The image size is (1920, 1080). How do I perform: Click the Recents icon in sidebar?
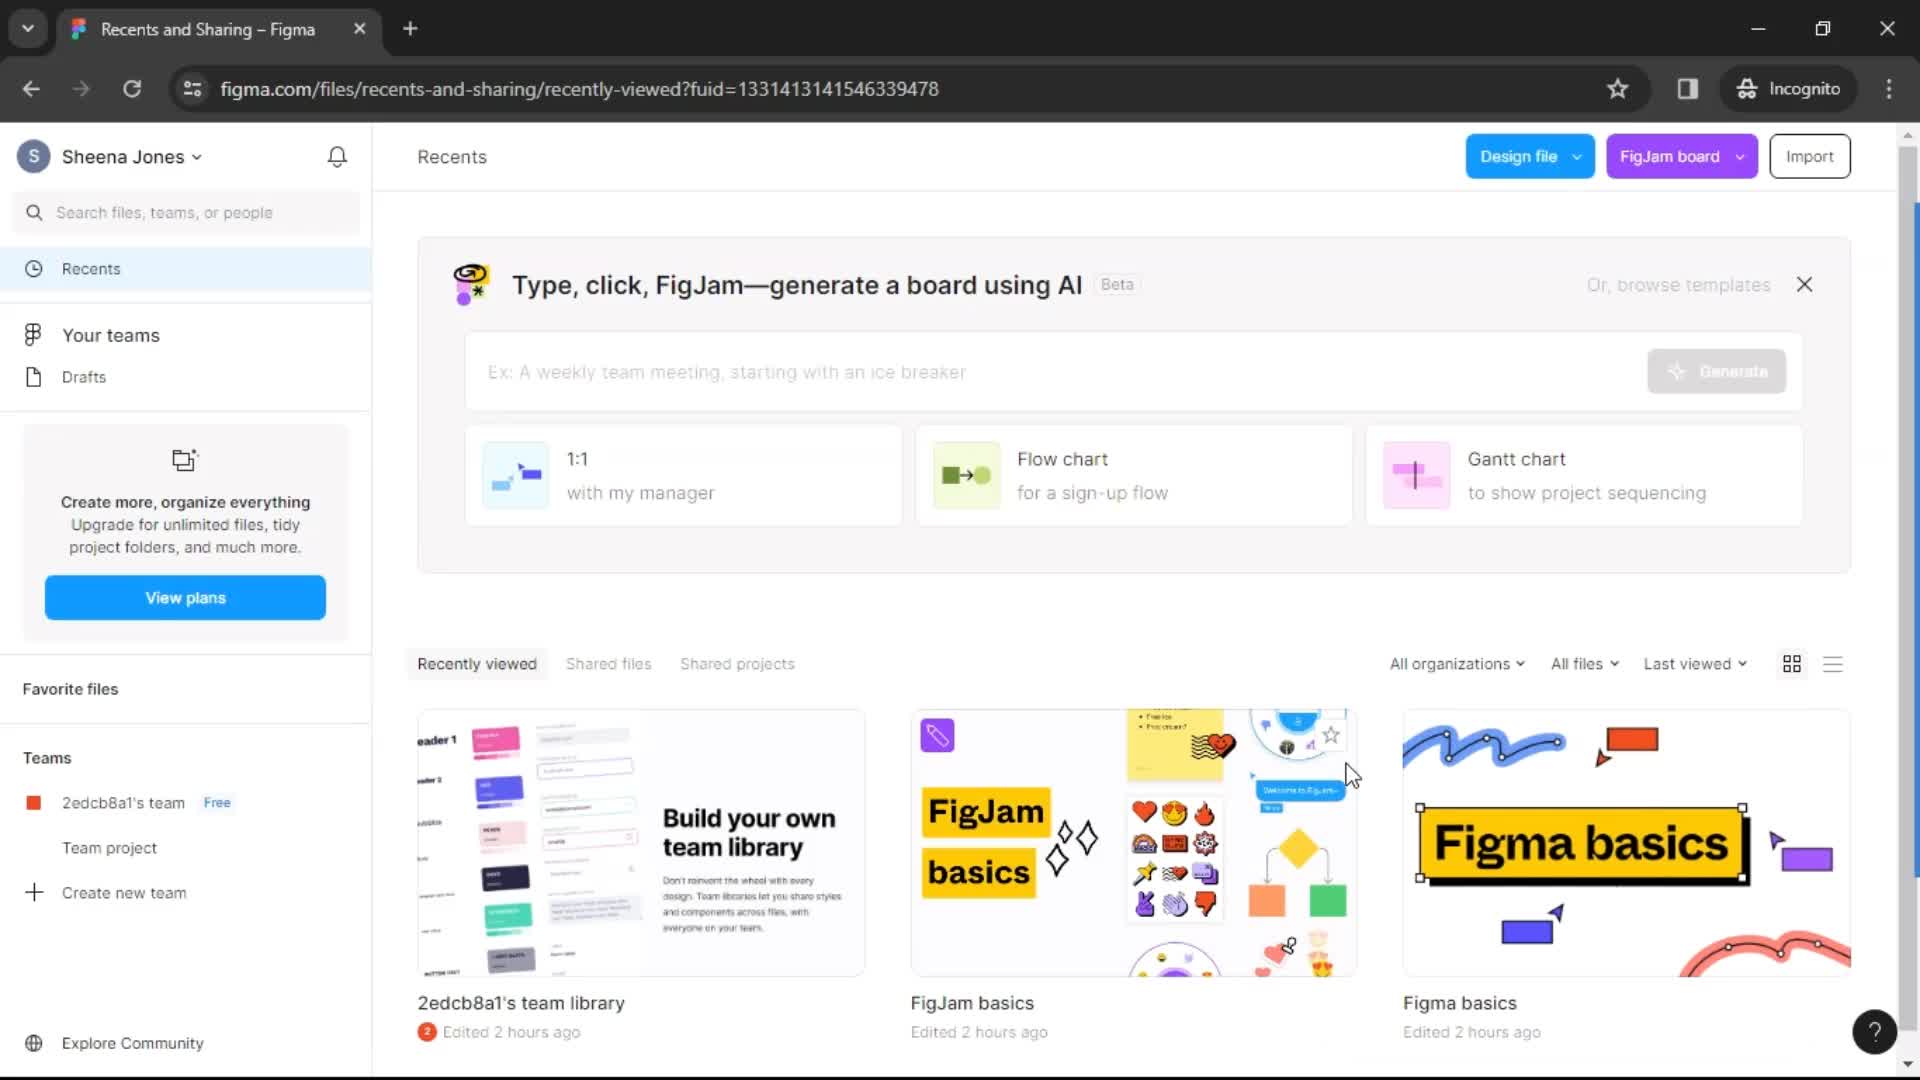pos(34,268)
